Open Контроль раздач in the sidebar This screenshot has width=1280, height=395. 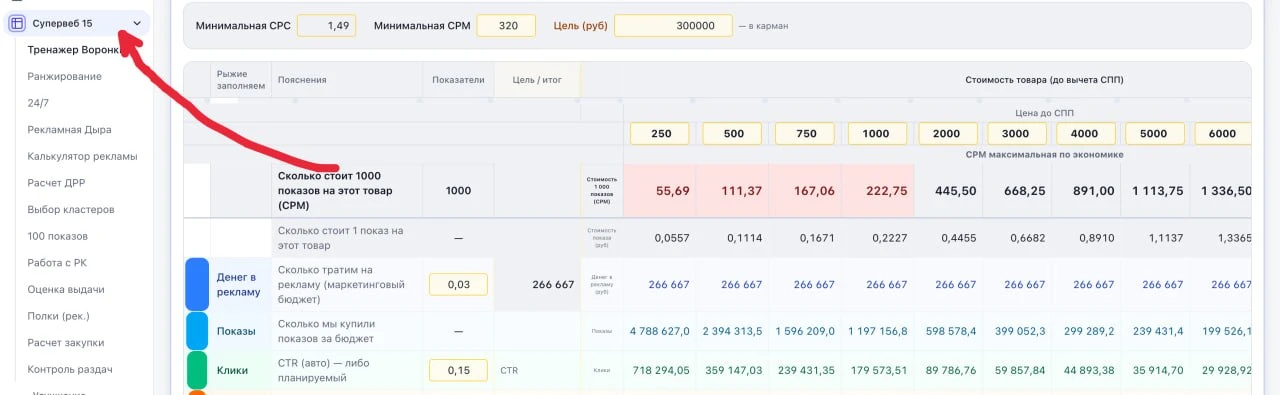coord(70,369)
